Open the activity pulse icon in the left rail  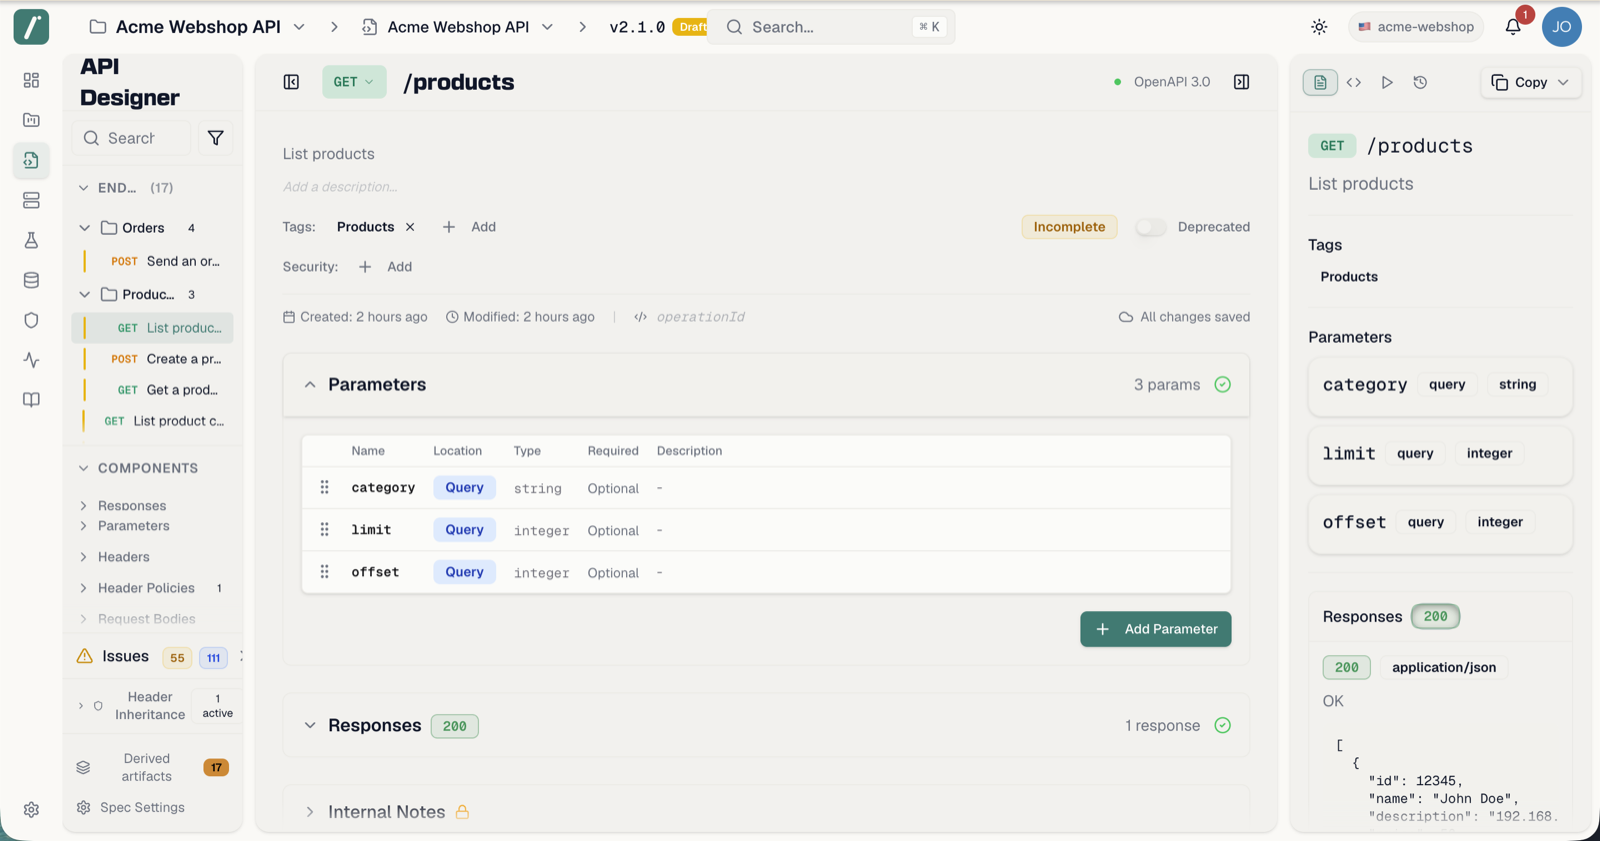click(31, 360)
